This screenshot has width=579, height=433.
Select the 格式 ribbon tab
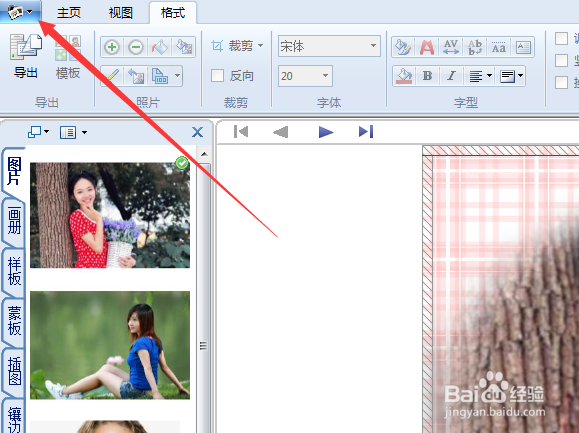tap(173, 13)
